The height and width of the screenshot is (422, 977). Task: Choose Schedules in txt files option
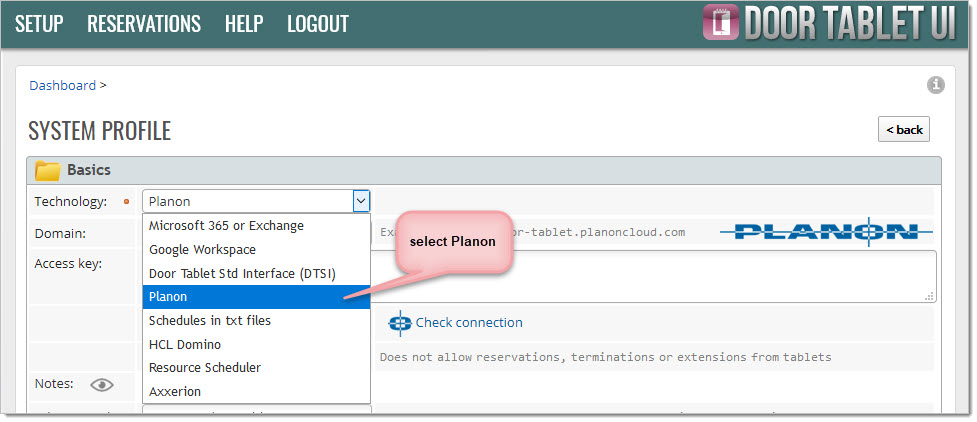pos(257,320)
